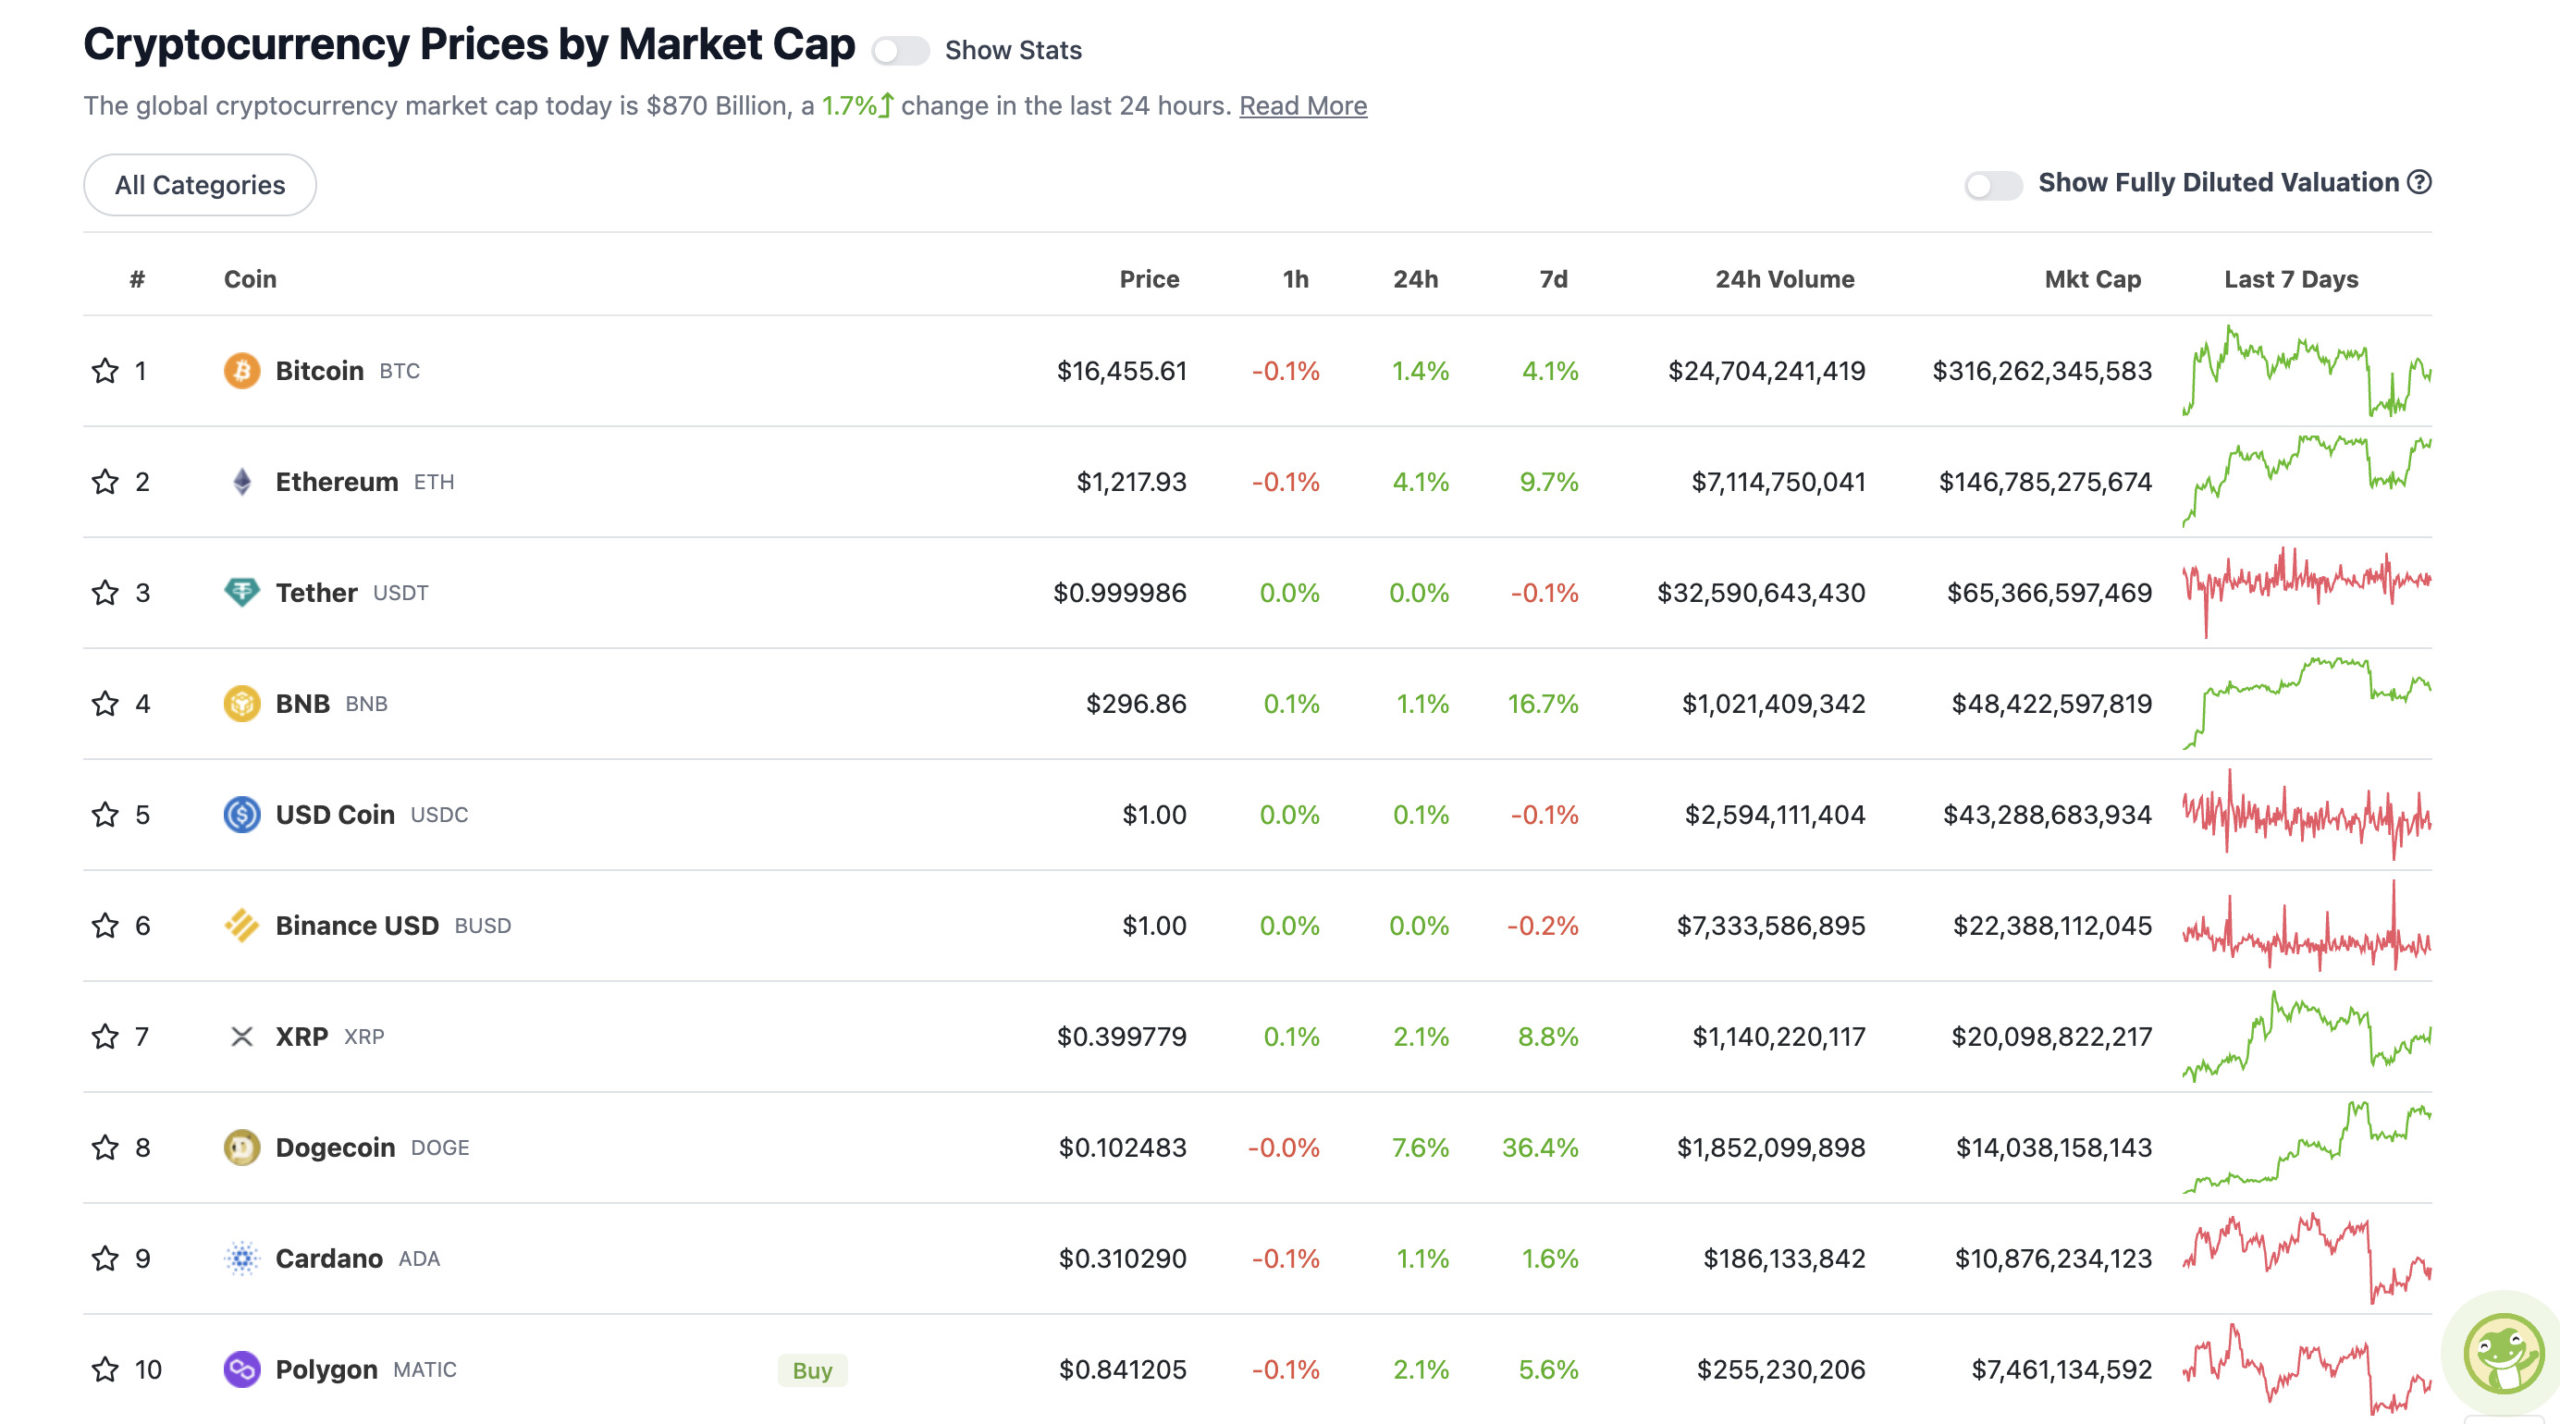
Task: View Dogecoin's 7-day sparkline chart
Action: click(2307, 1148)
